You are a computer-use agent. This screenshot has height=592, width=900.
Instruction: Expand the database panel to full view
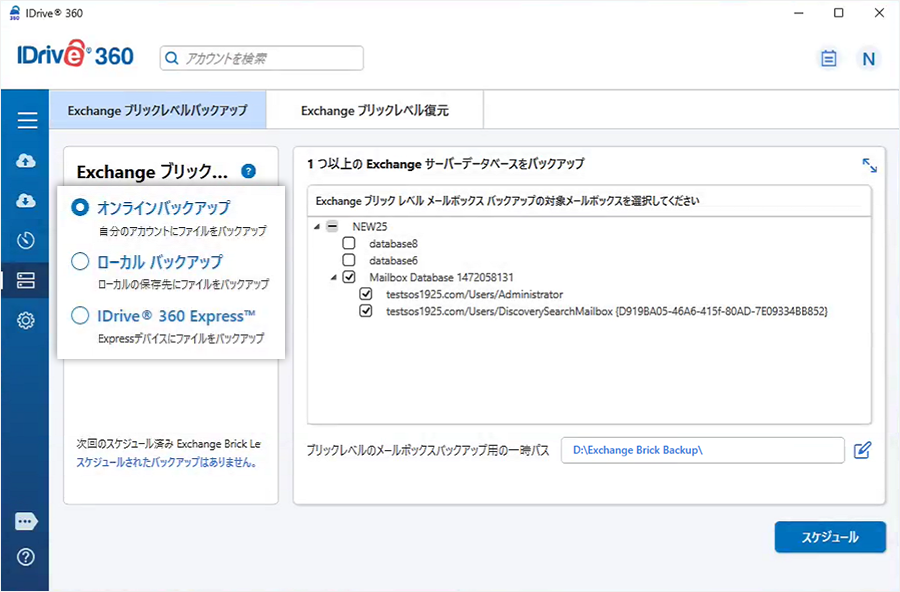pos(869,165)
